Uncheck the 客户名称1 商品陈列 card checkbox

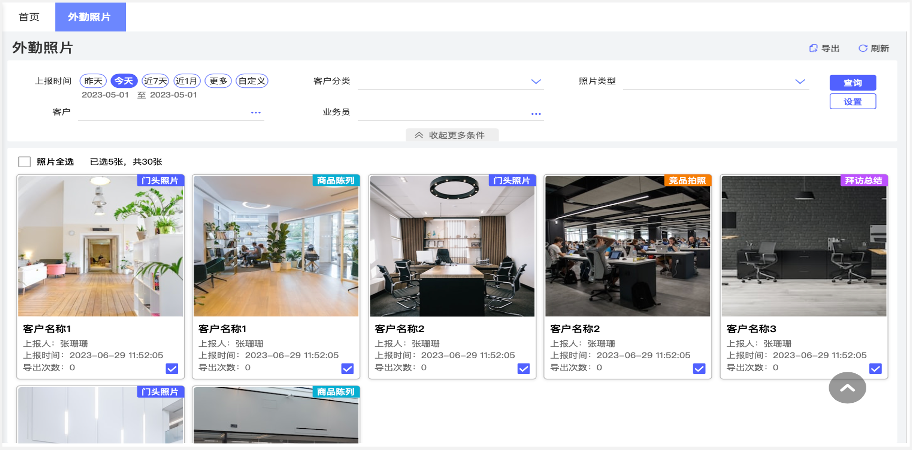tap(347, 369)
